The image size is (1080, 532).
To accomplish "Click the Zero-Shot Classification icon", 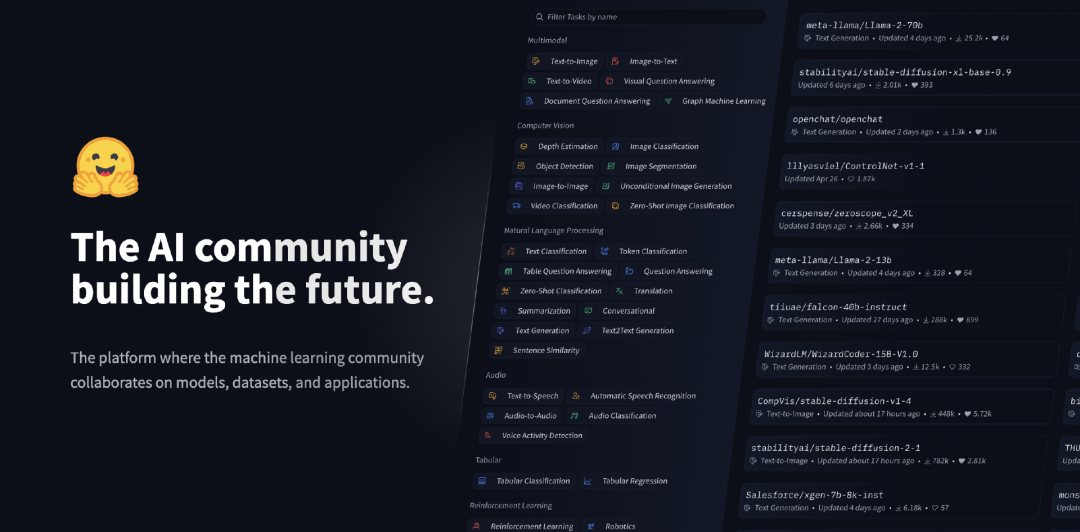I will click(506, 291).
